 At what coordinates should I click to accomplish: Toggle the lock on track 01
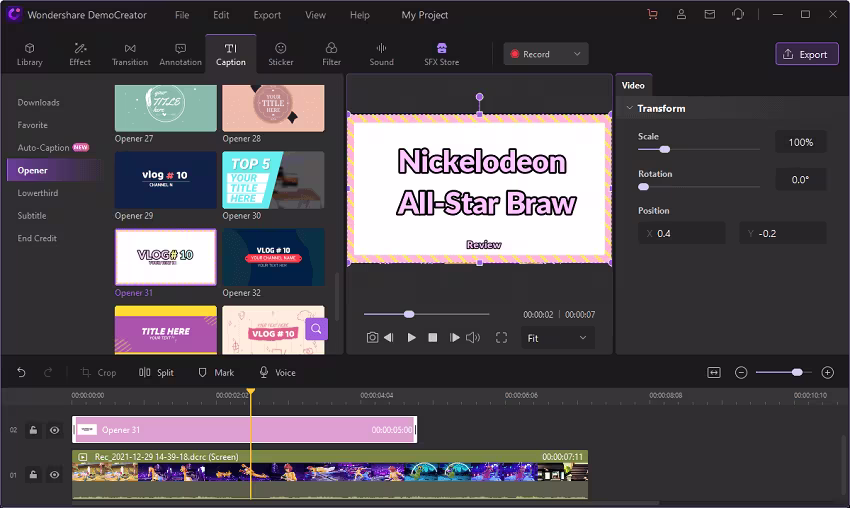point(33,475)
